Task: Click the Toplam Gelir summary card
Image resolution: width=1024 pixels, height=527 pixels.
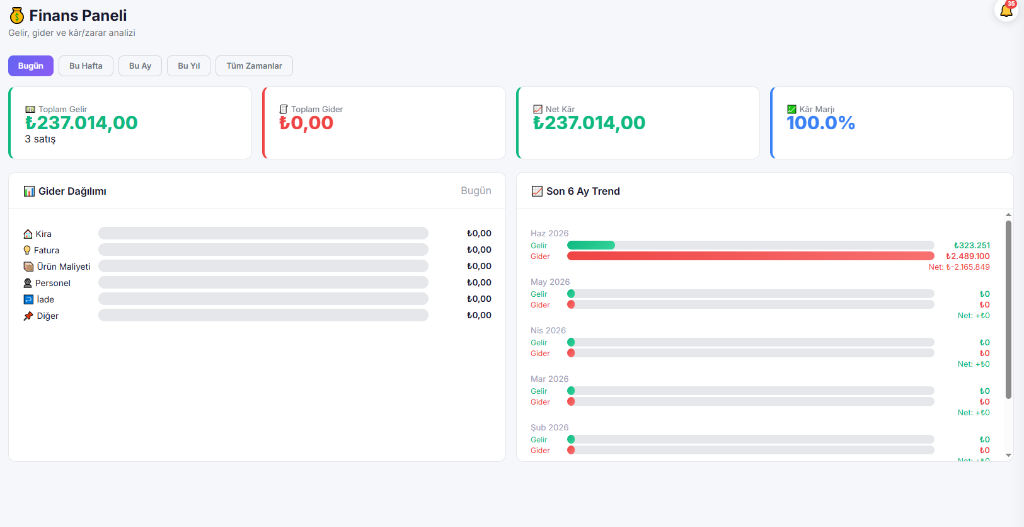Action: click(130, 123)
